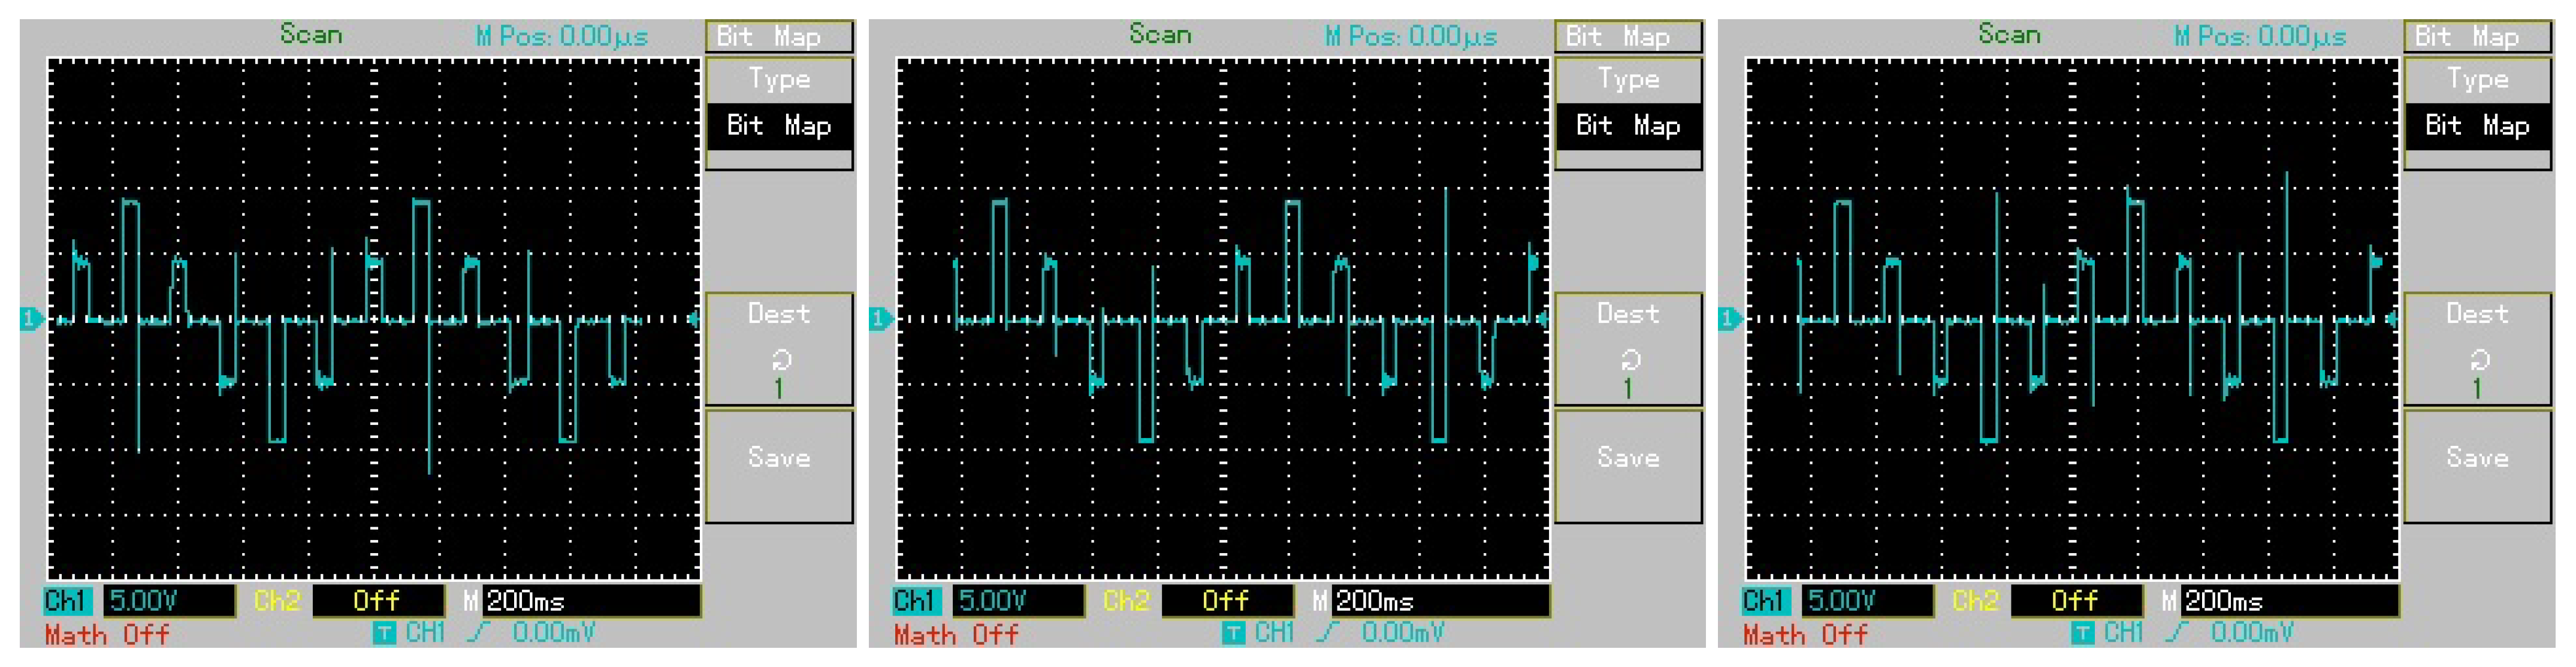The image size is (2576, 667).
Task: Open the Type selection softkey
Action: (x=779, y=79)
